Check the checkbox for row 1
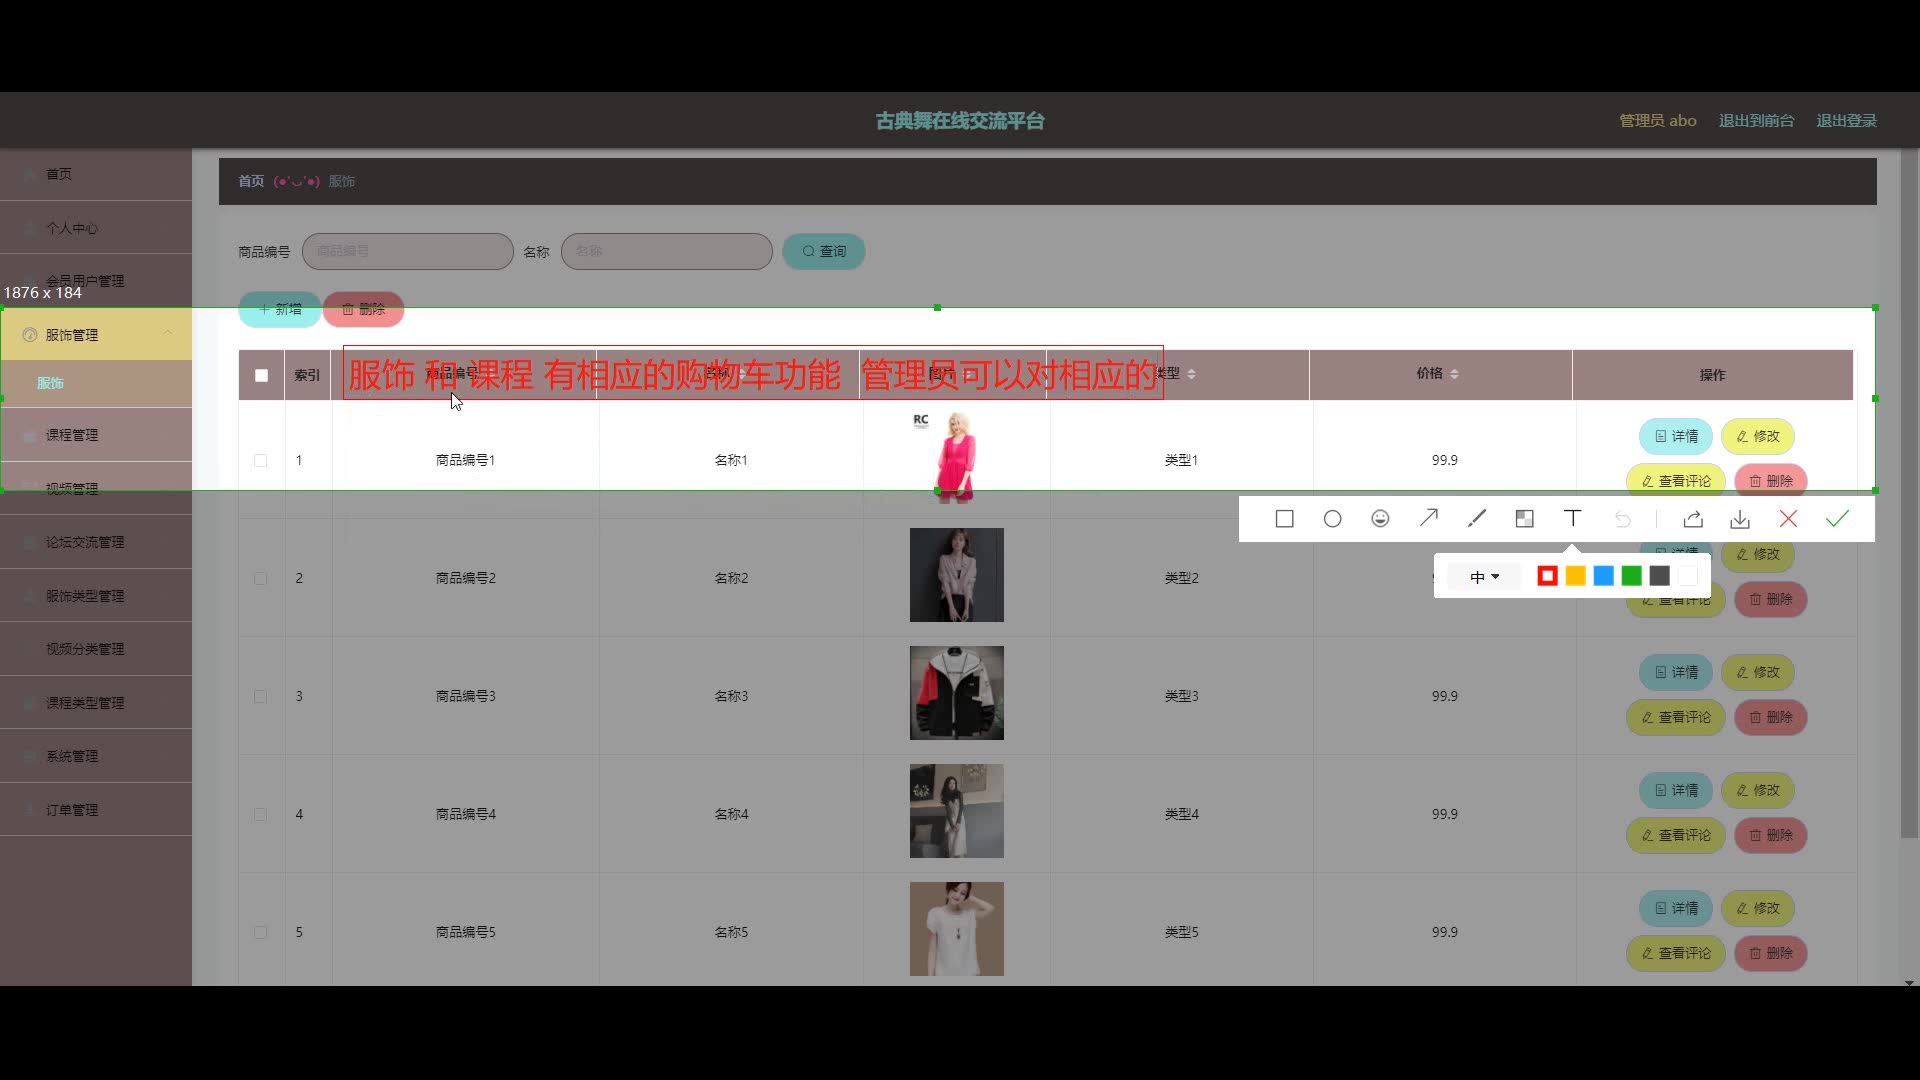 260,461
